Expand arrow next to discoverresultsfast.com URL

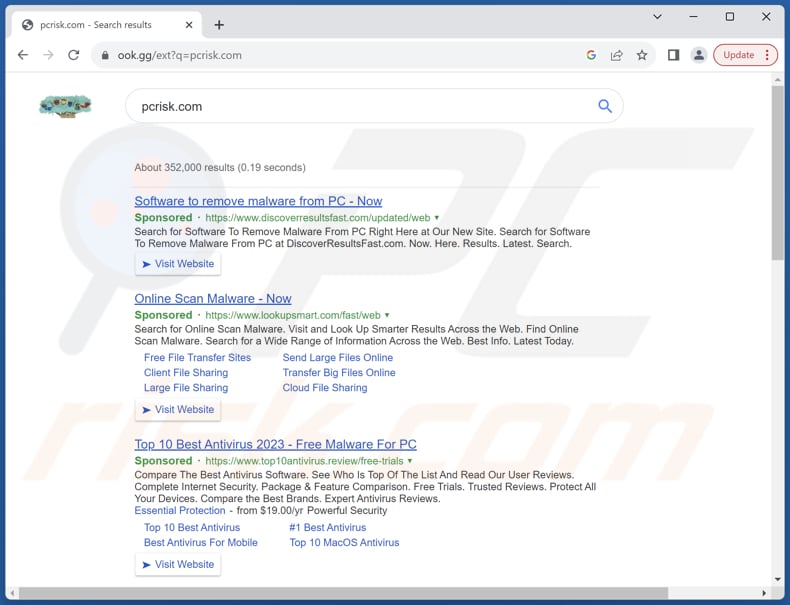coord(437,218)
